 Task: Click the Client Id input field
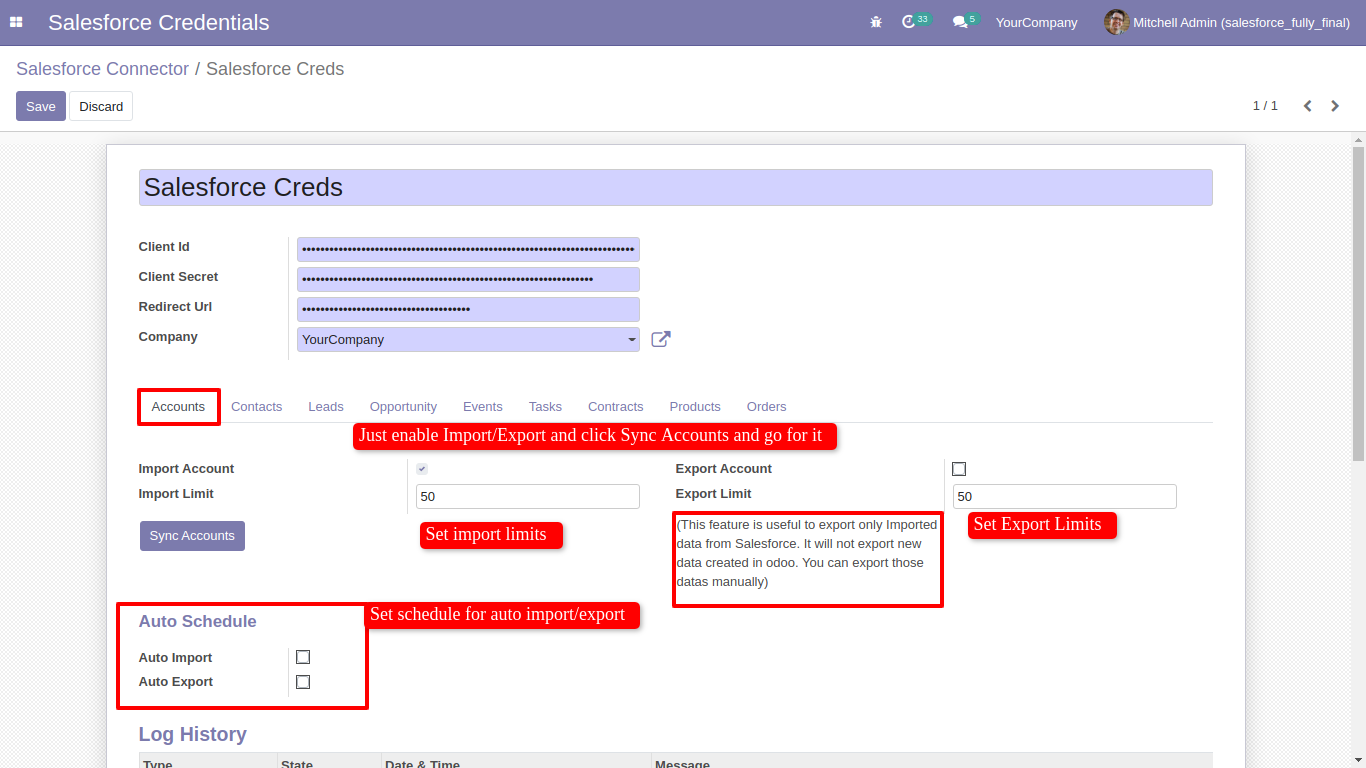[x=468, y=249]
